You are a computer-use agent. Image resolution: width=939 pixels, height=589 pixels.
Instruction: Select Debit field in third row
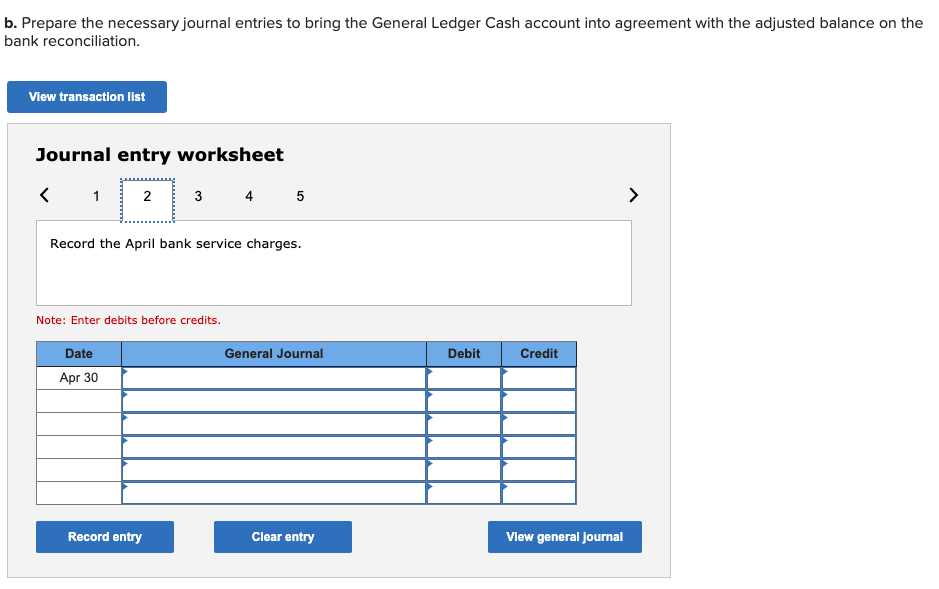[464, 424]
